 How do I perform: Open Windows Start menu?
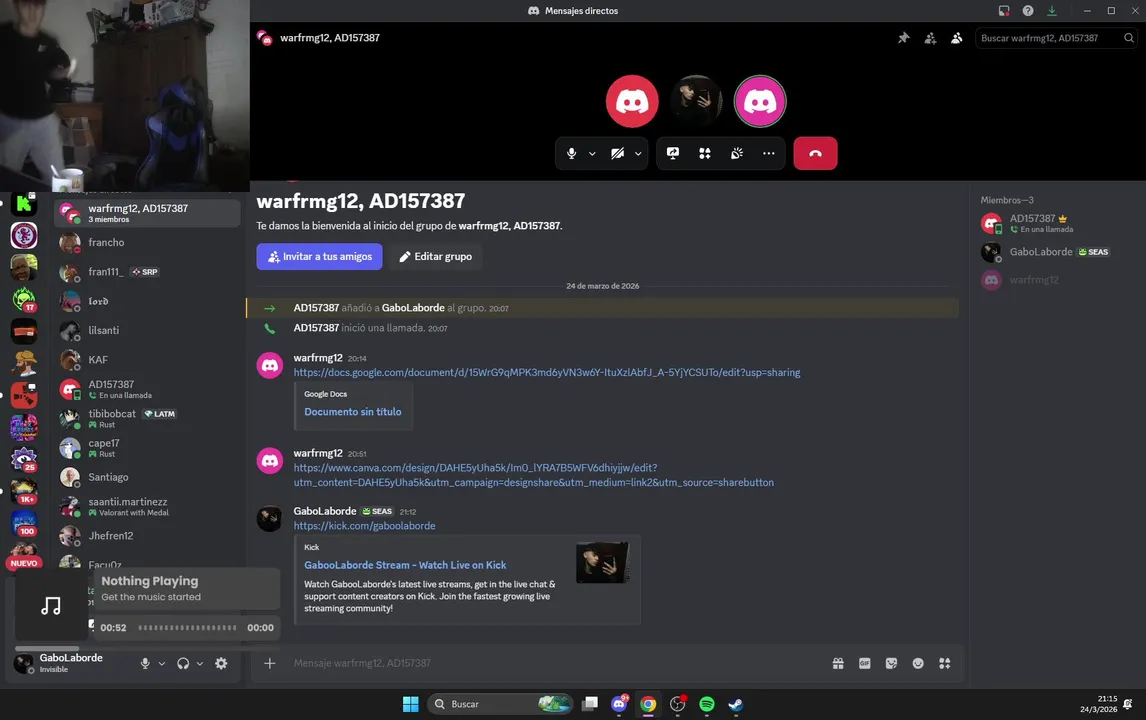point(411,704)
